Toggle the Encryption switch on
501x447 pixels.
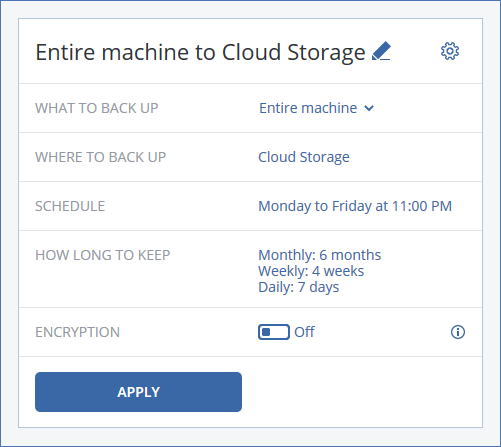pyautogui.click(x=274, y=332)
